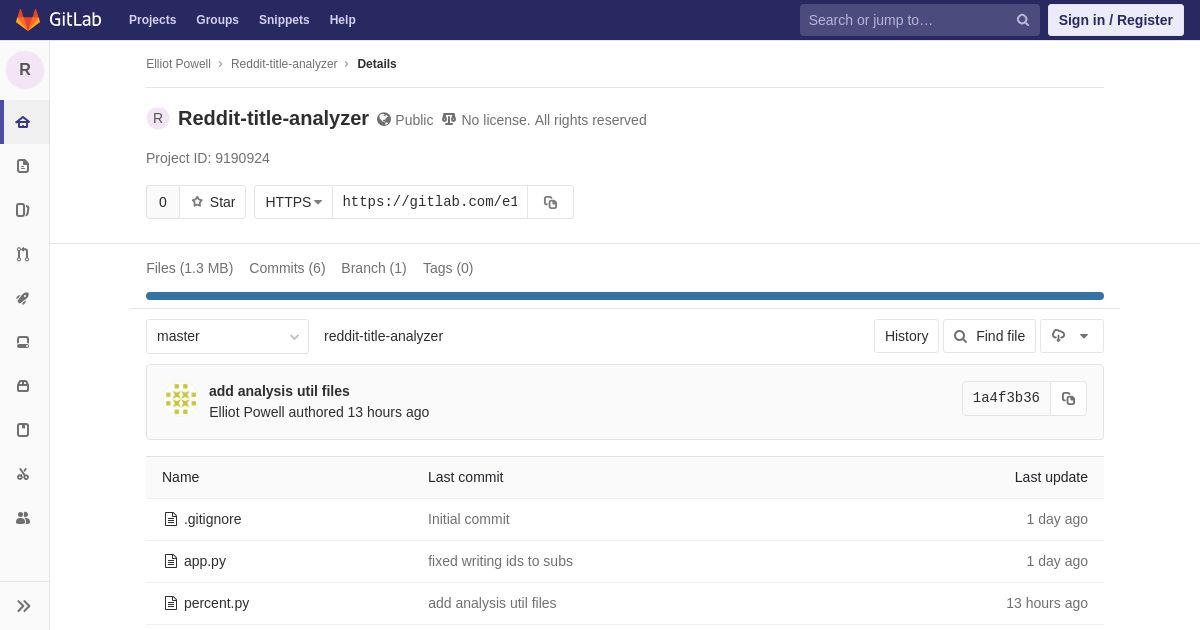Screen dimensions: 1200x630
Task: Click the Elliot Powell commit avatar
Action: (x=181, y=399)
